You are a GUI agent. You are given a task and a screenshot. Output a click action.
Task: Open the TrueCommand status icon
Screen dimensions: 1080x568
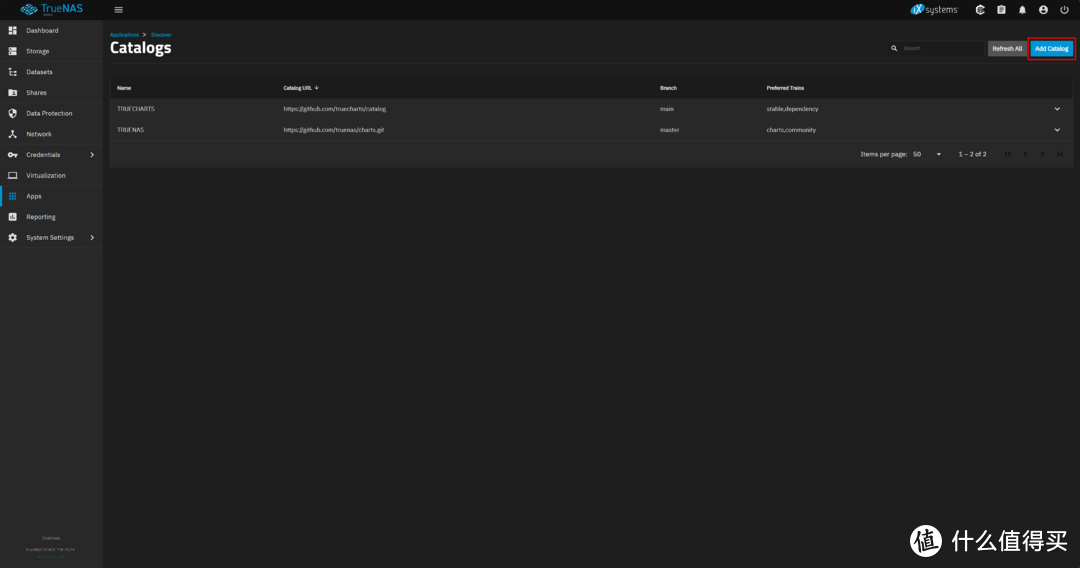[980, 10]
